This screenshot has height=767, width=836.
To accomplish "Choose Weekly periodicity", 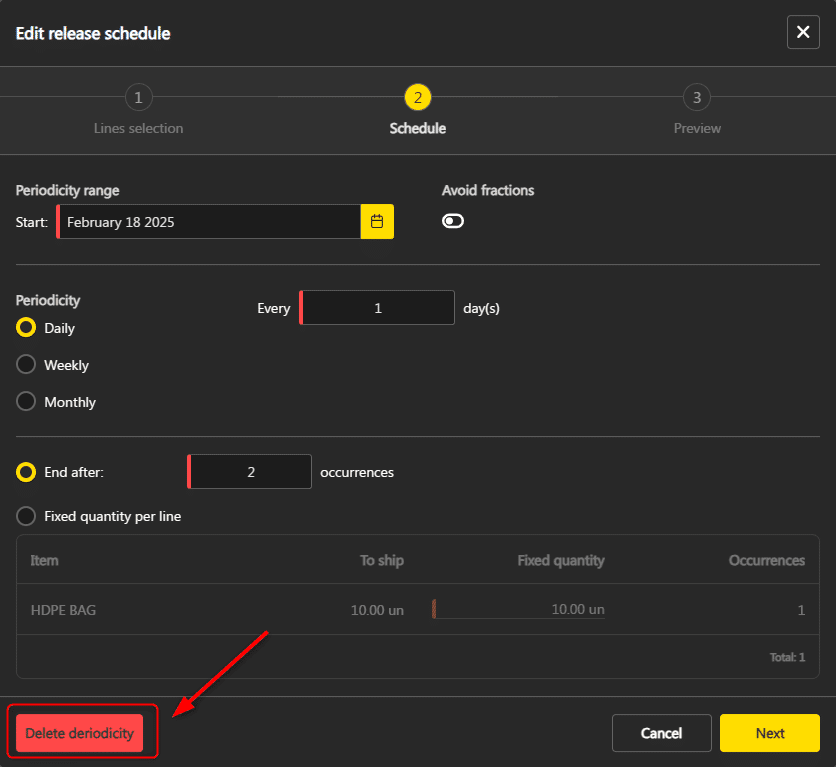I will [27, 365].
